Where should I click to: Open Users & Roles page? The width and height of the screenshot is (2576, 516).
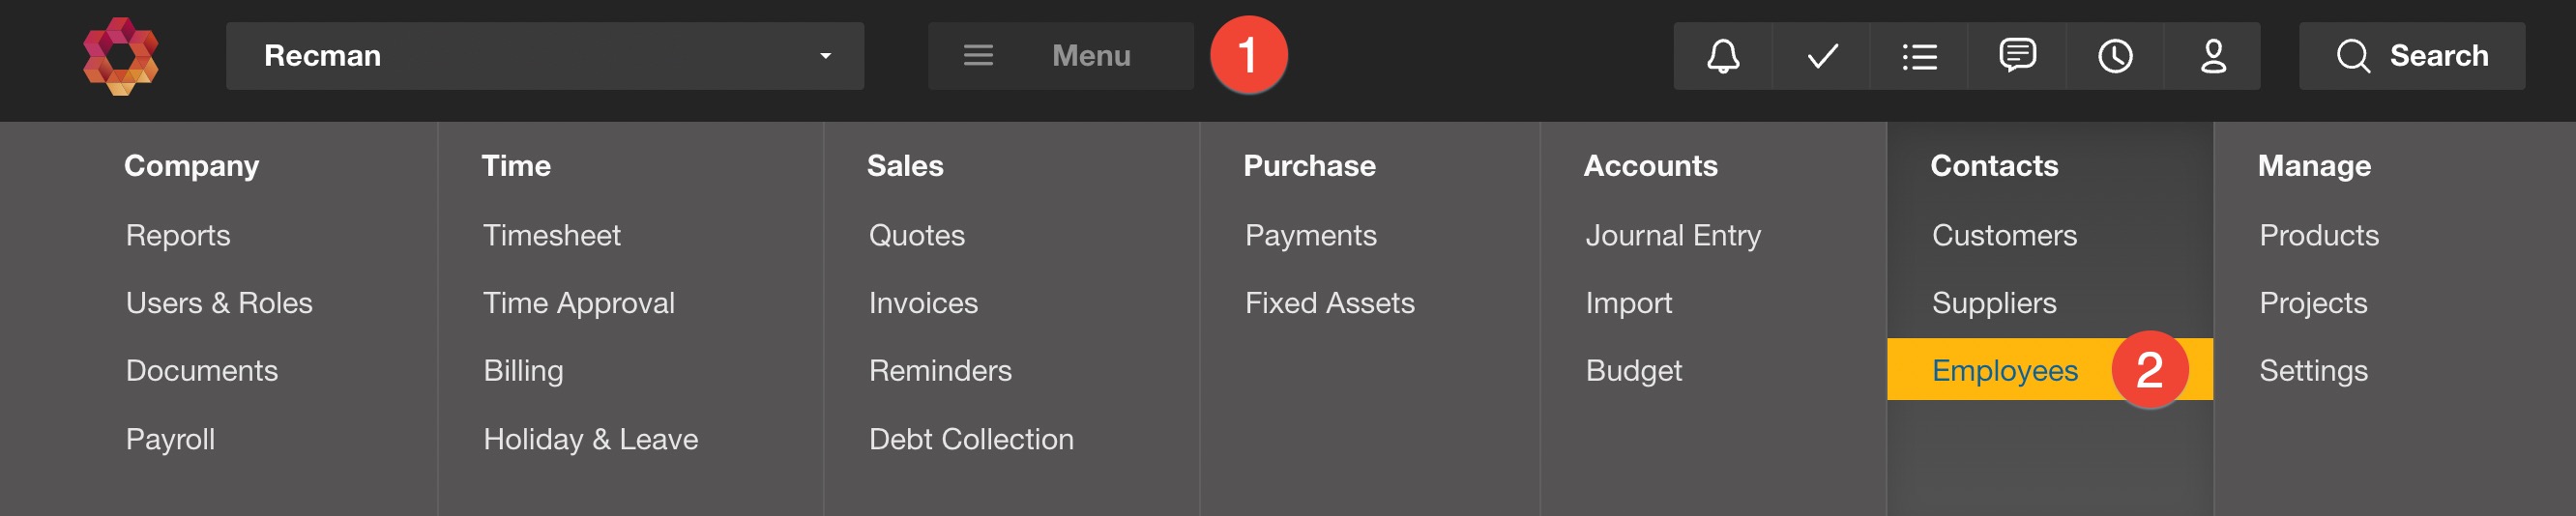(x=219, y=303)
